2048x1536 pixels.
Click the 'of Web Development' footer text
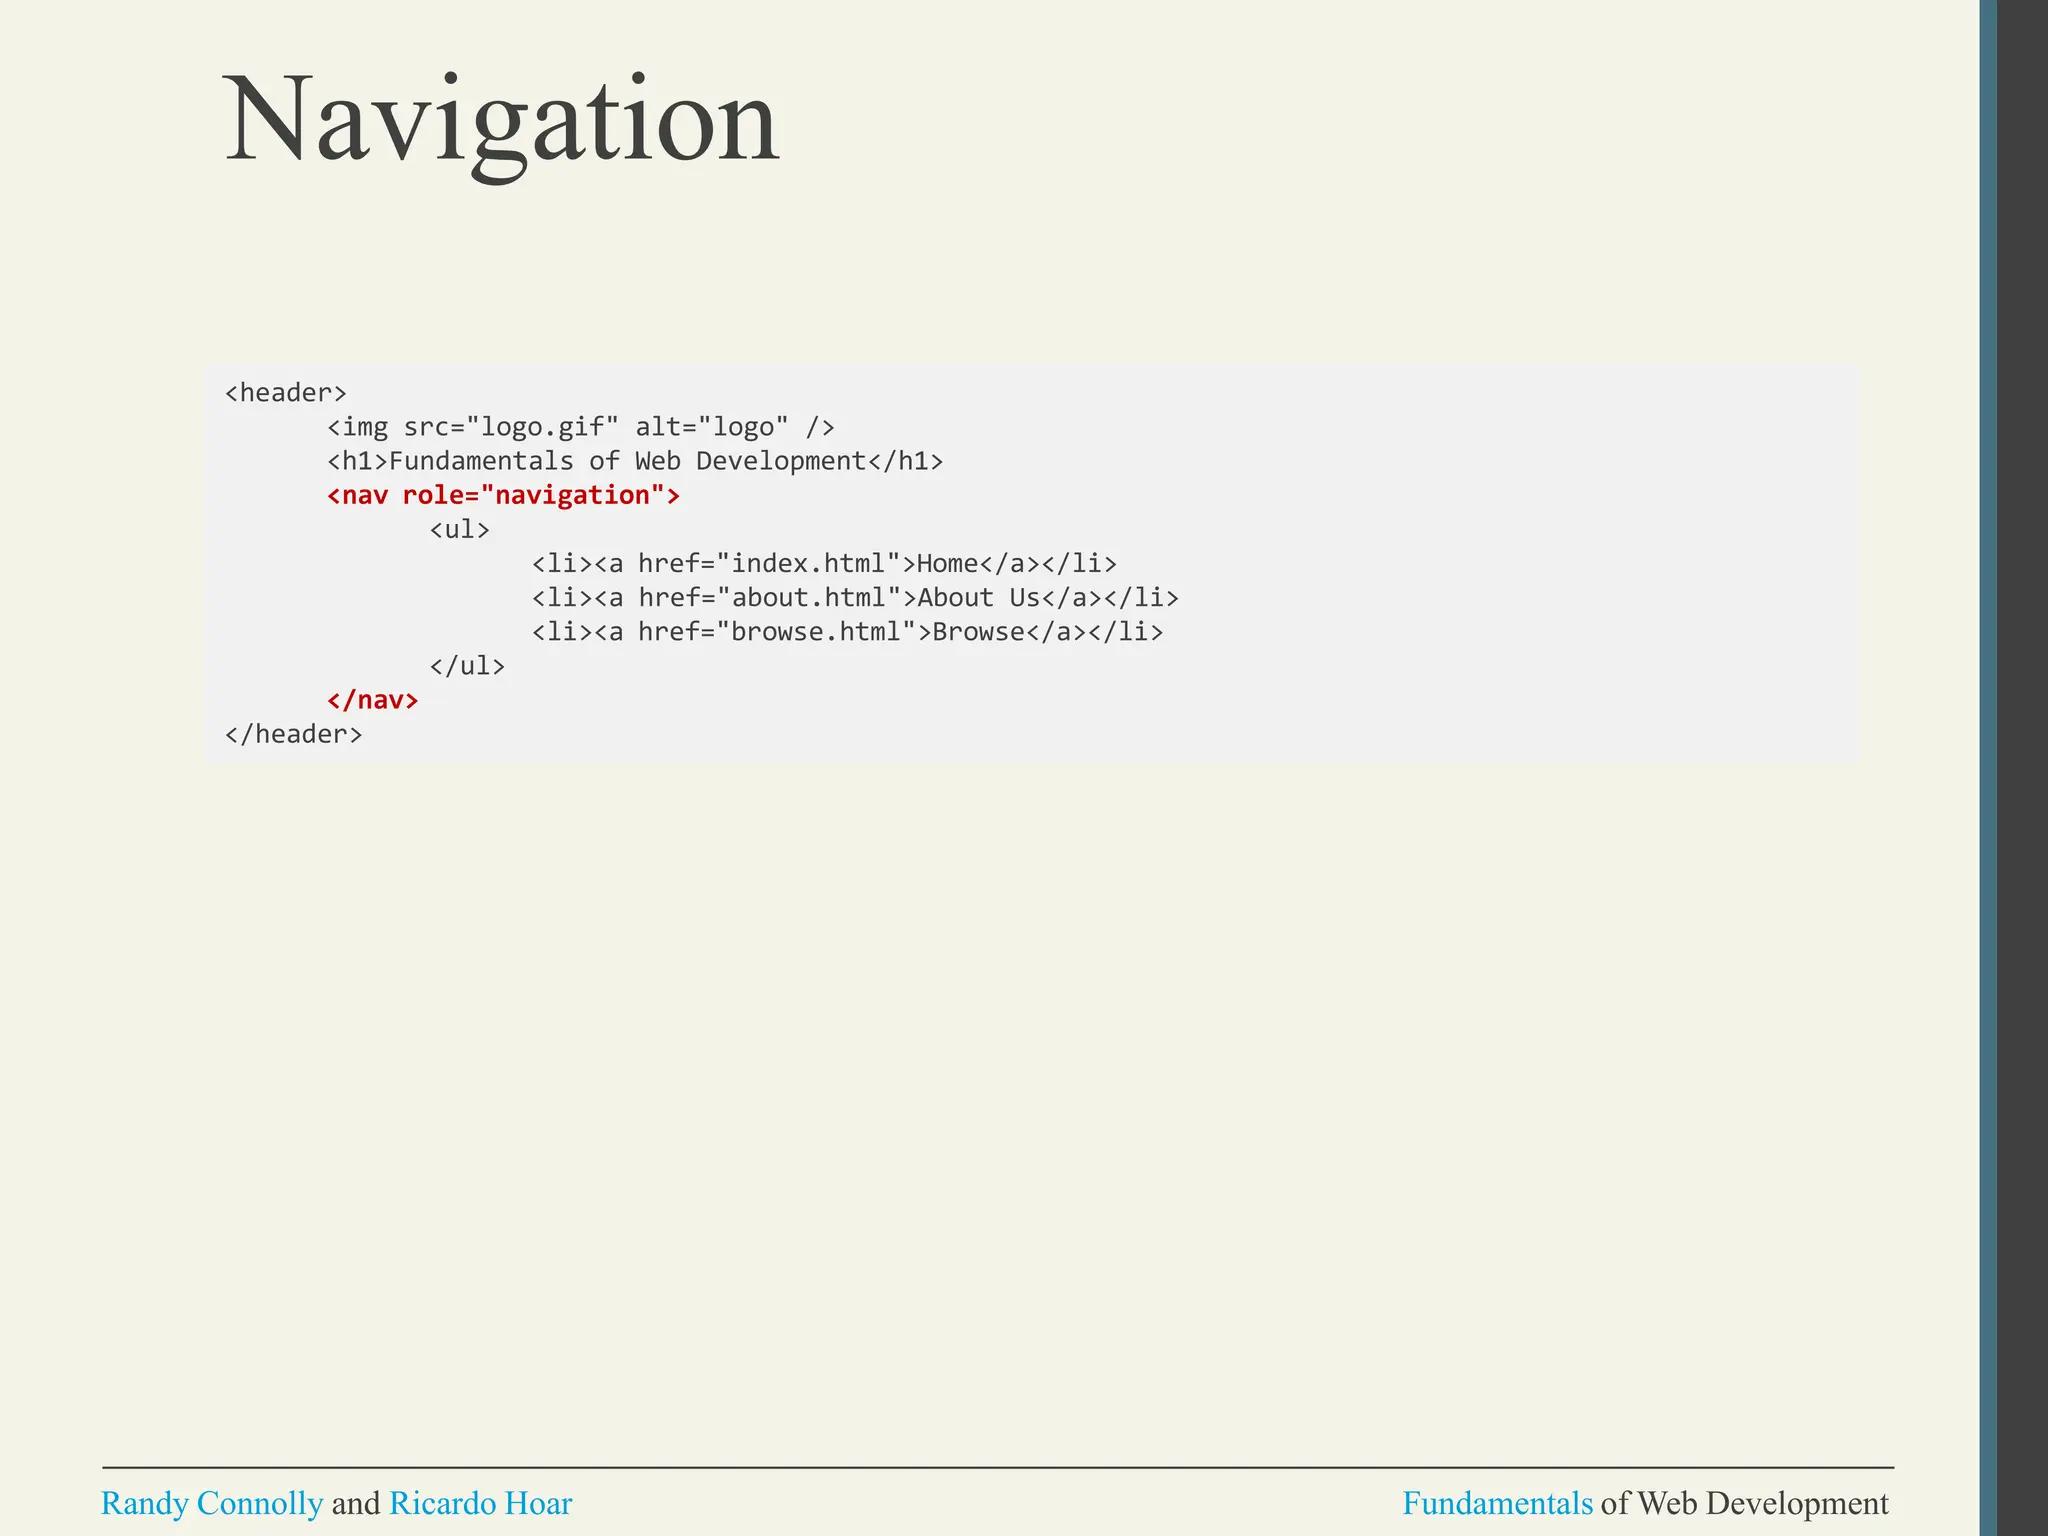1744,1503
